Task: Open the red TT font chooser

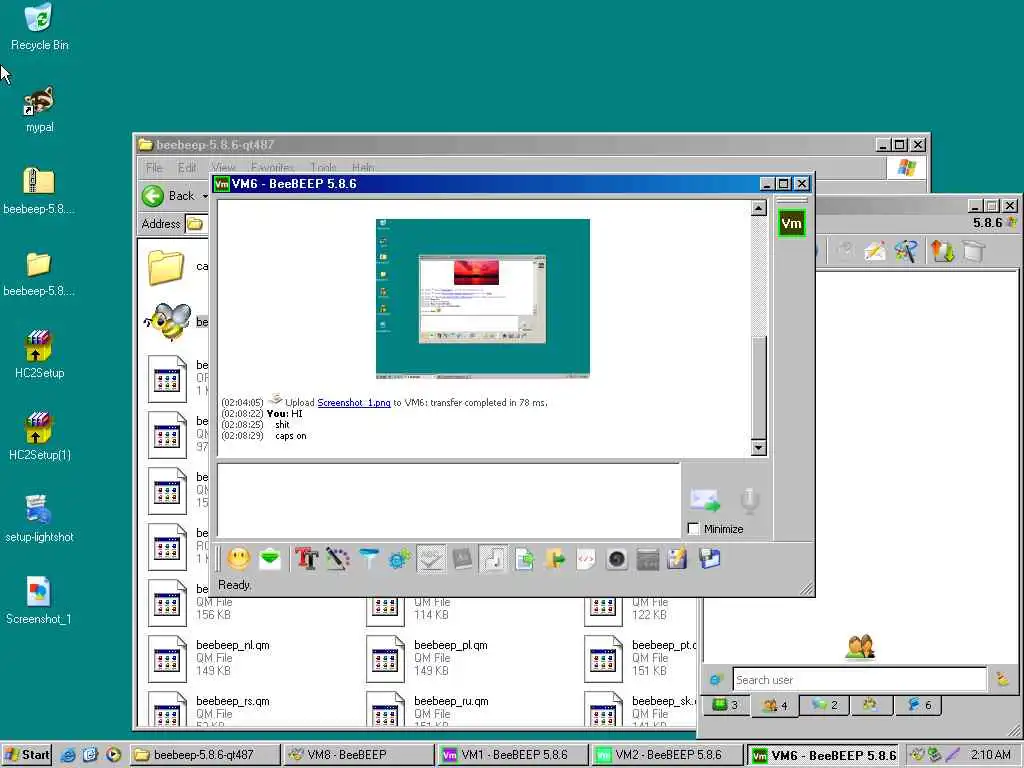Action: point(306,559)
